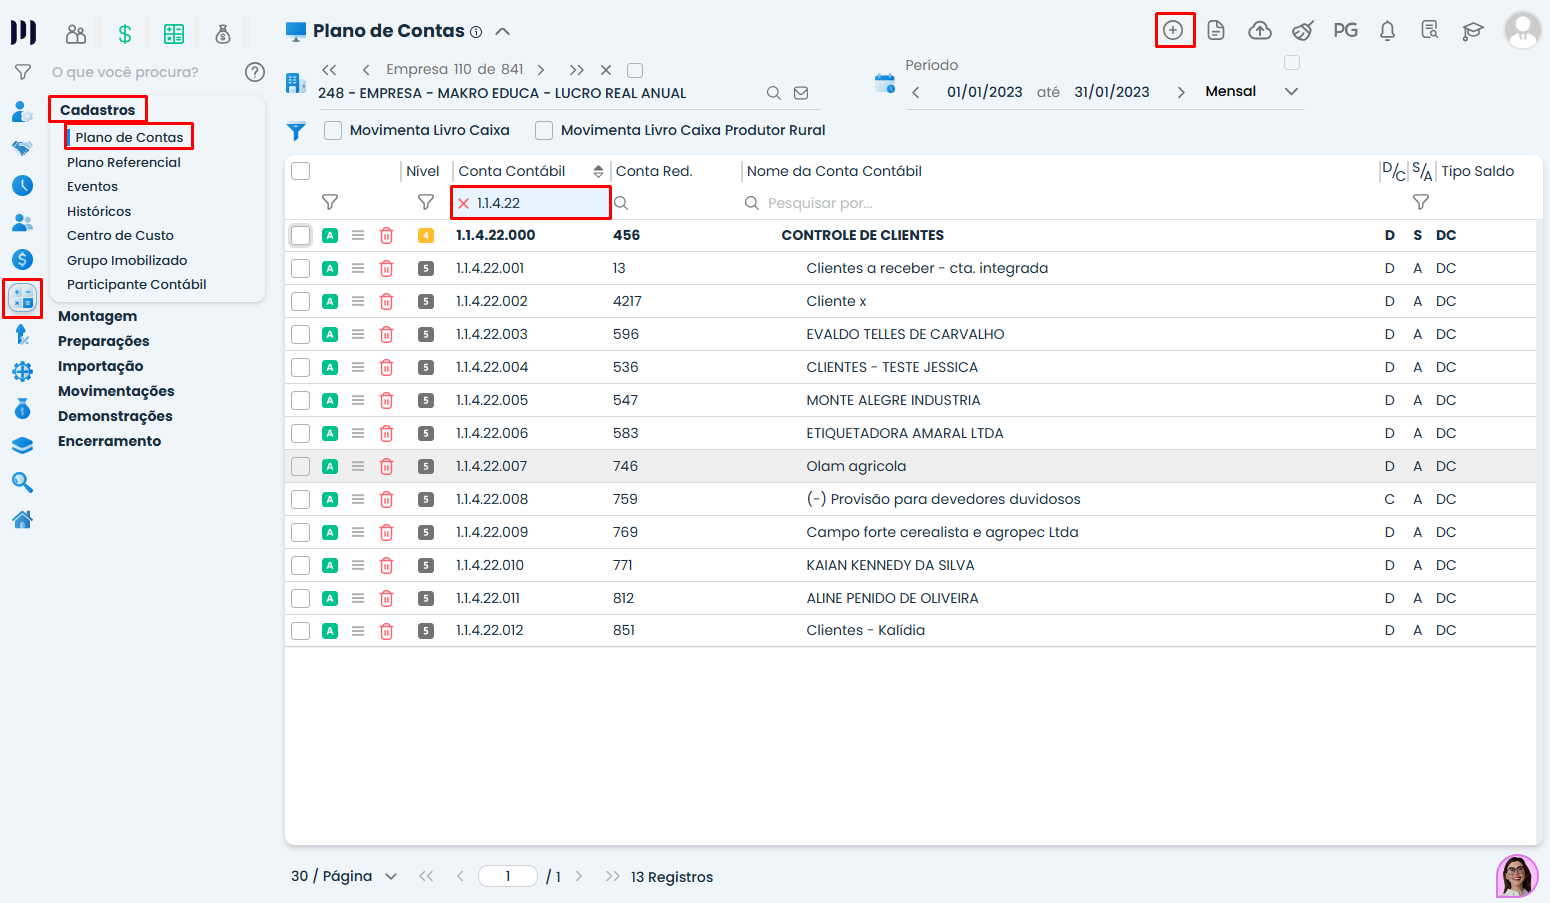
Task: Check Movimenta Livro Caixa Produtor Rural
Action: [x=544, y=130]
